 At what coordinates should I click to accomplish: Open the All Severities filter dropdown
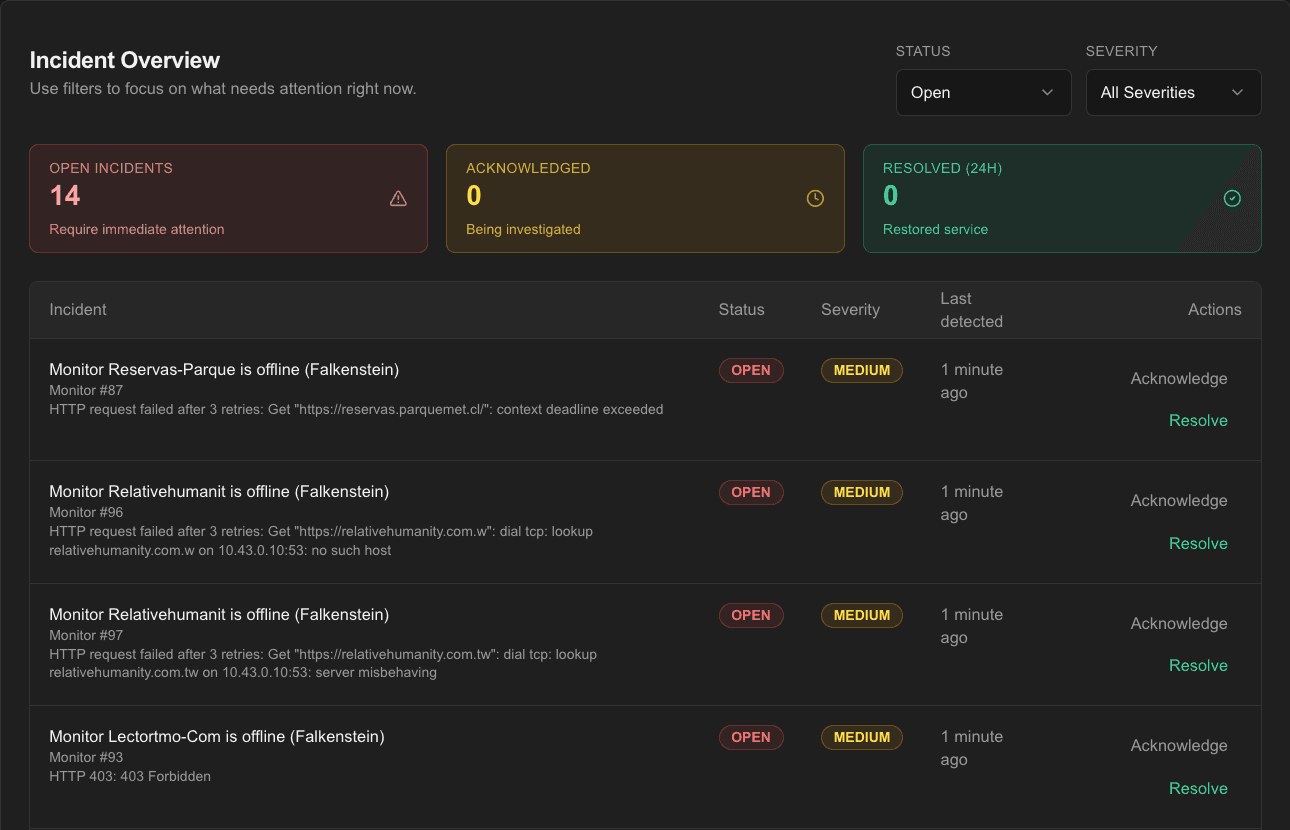coord(1172,92)
